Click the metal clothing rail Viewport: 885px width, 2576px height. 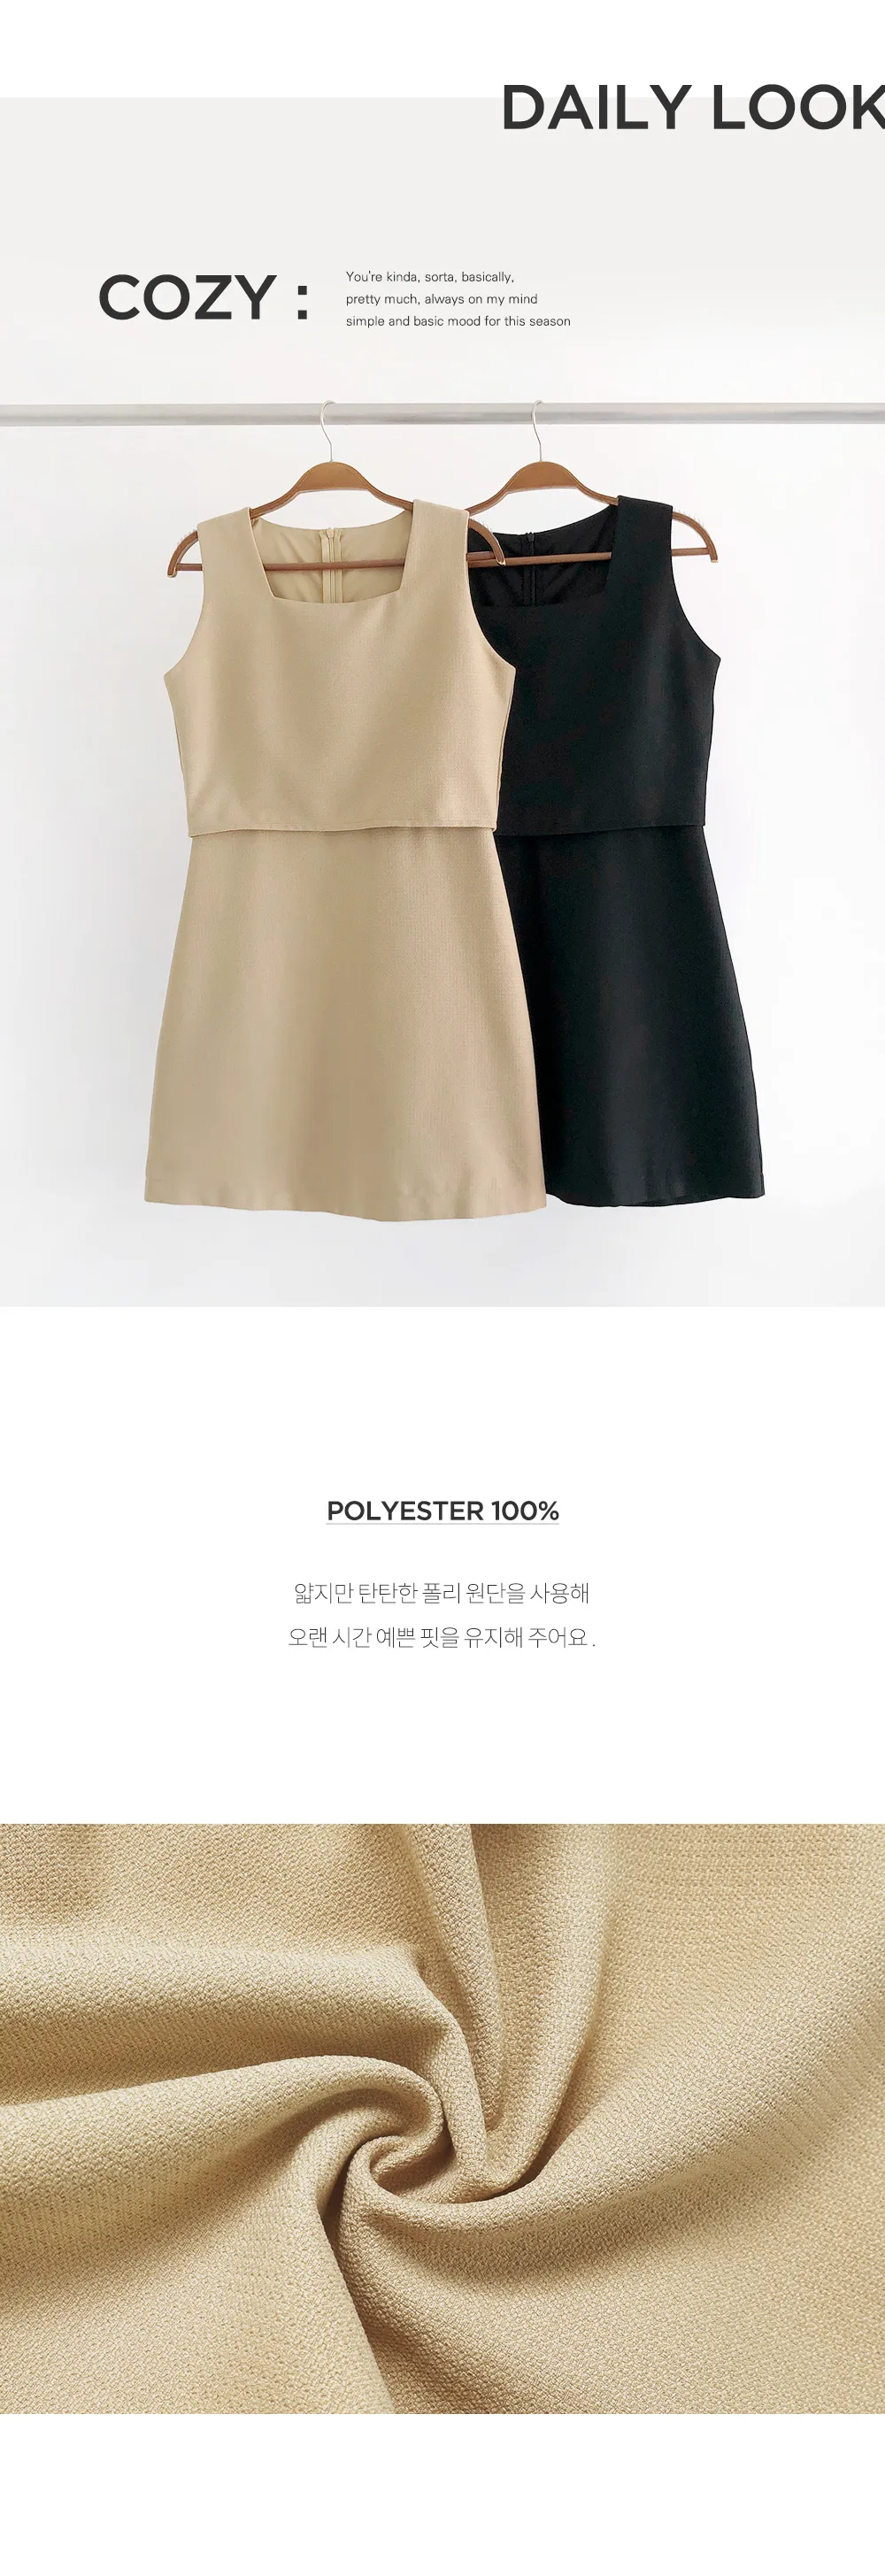[442, 413]
